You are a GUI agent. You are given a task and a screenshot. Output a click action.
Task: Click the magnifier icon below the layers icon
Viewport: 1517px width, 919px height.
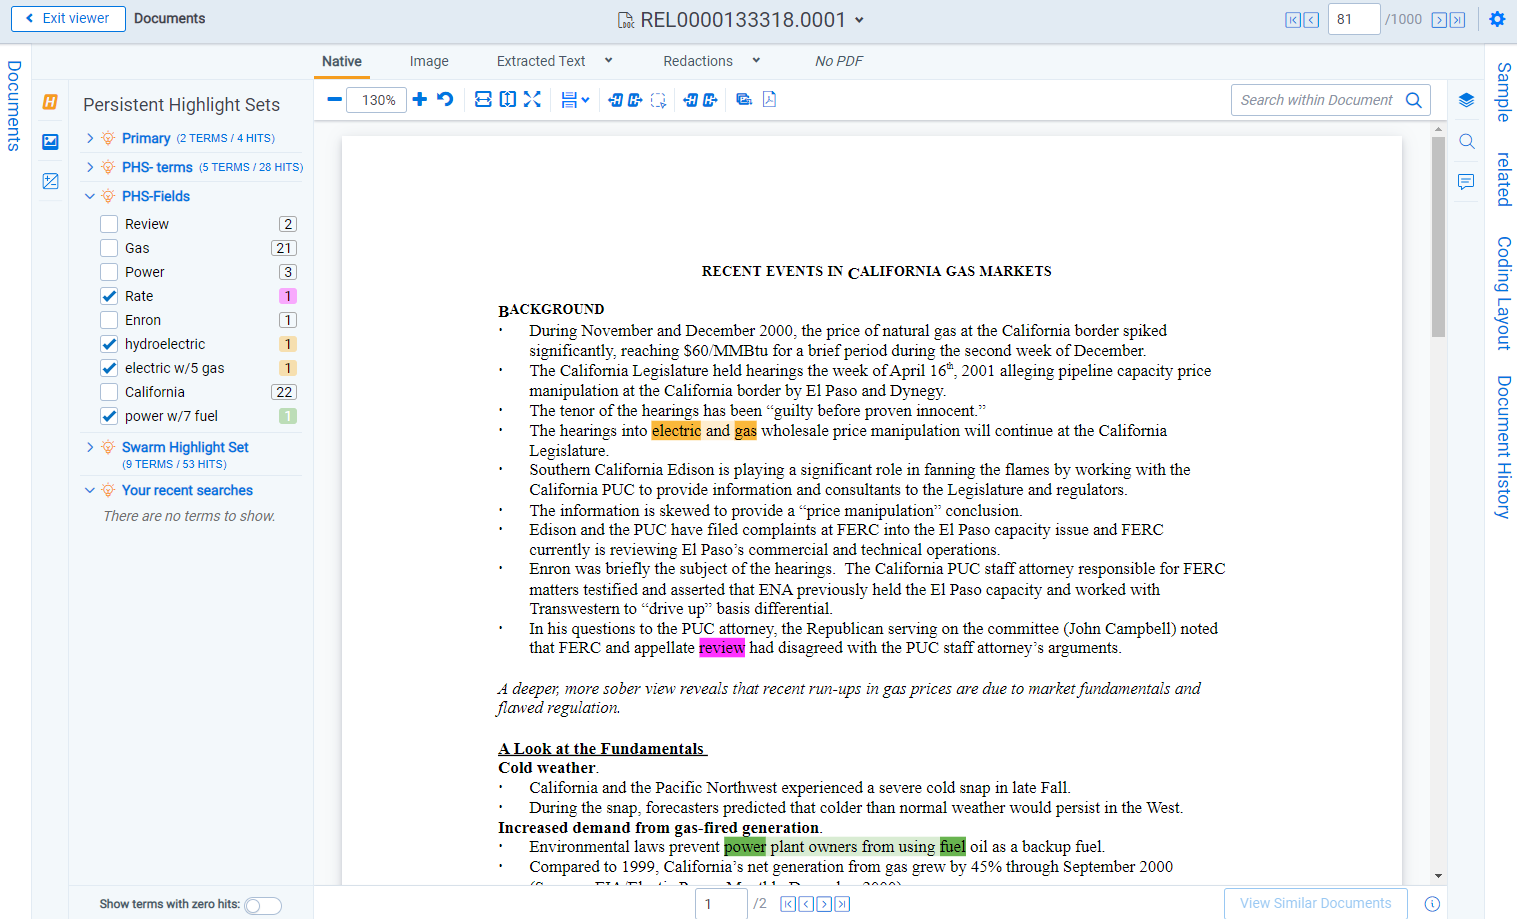pos(1467,141)
